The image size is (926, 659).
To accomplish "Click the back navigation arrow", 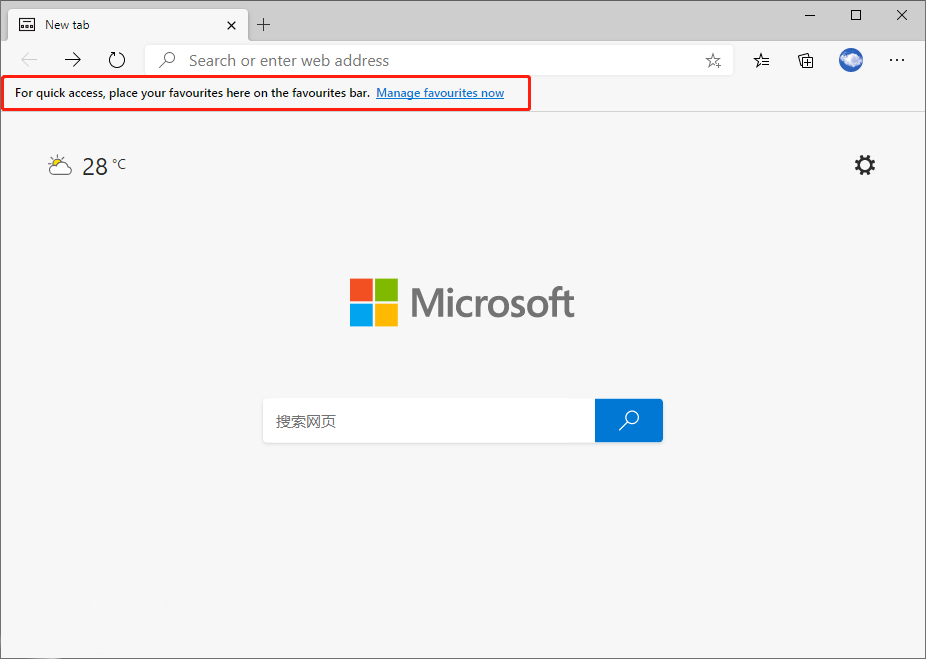I will [29, 60].
